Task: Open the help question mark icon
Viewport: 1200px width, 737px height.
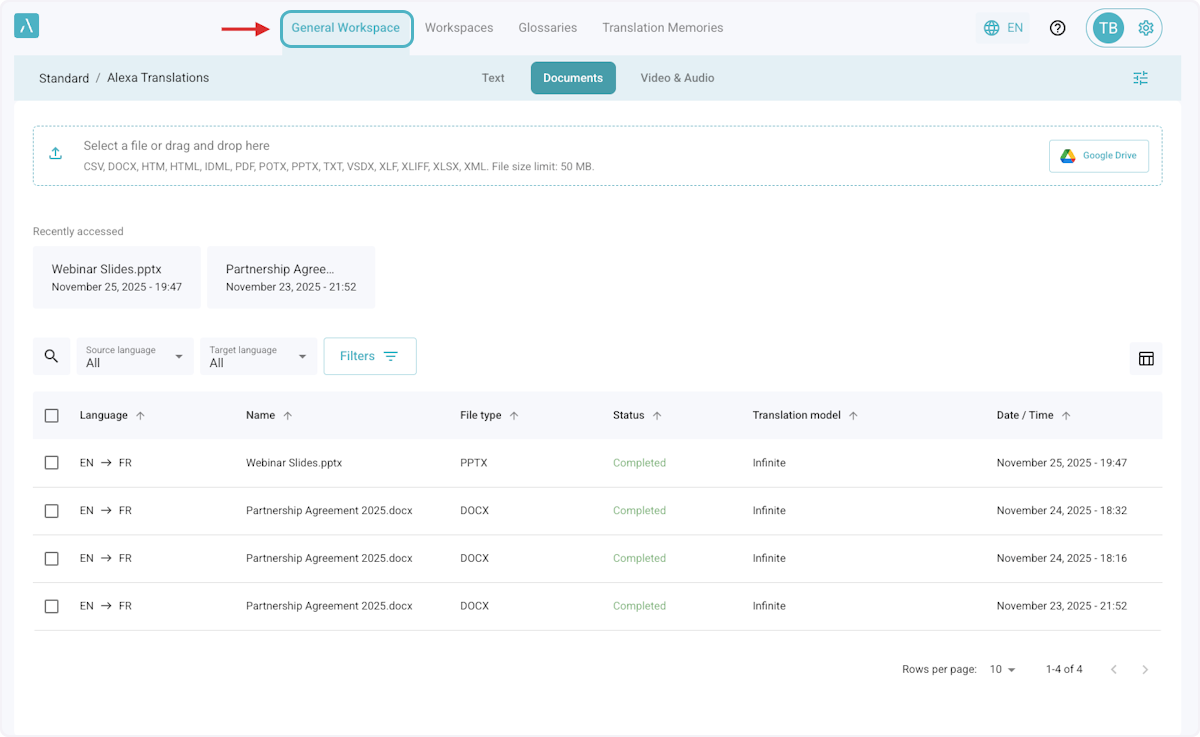Action: coord(1057,28)
